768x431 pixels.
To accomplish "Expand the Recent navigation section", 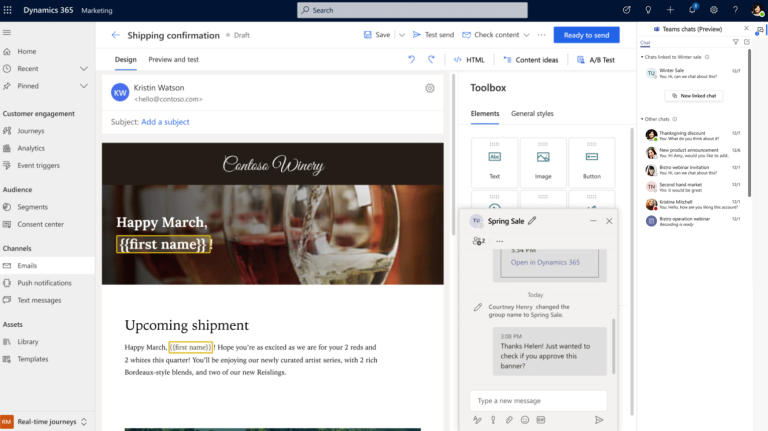I will pyautogui.click(x=84, y=69).
